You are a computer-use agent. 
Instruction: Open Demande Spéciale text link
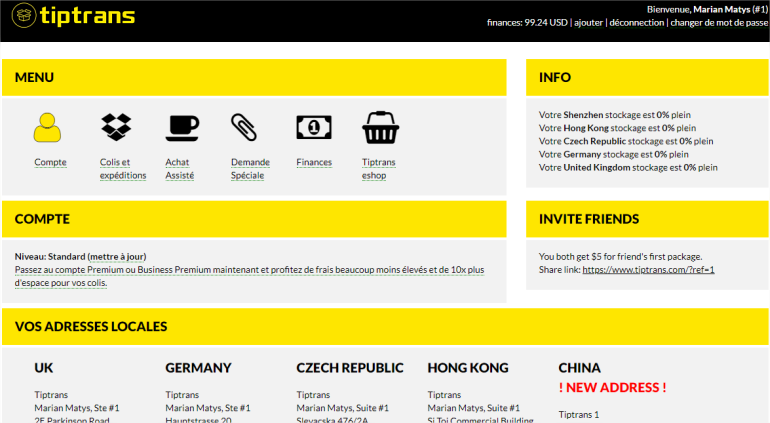[250, 169]
